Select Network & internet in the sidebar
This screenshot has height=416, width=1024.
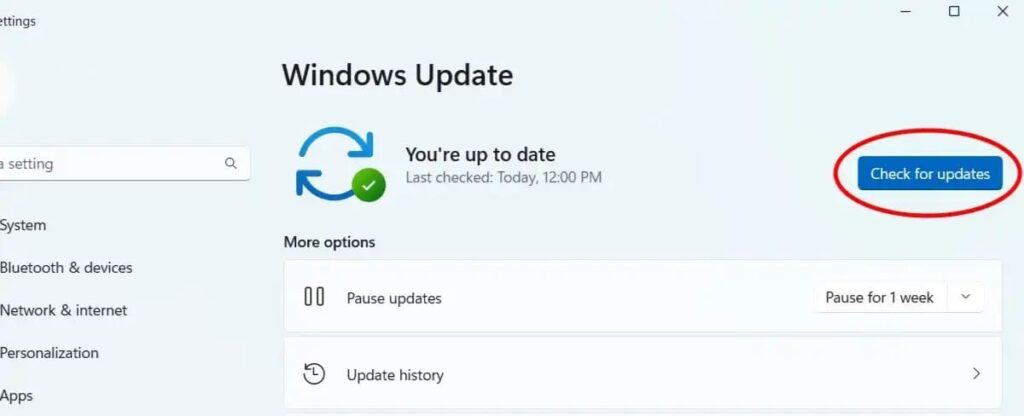(63, 310)
